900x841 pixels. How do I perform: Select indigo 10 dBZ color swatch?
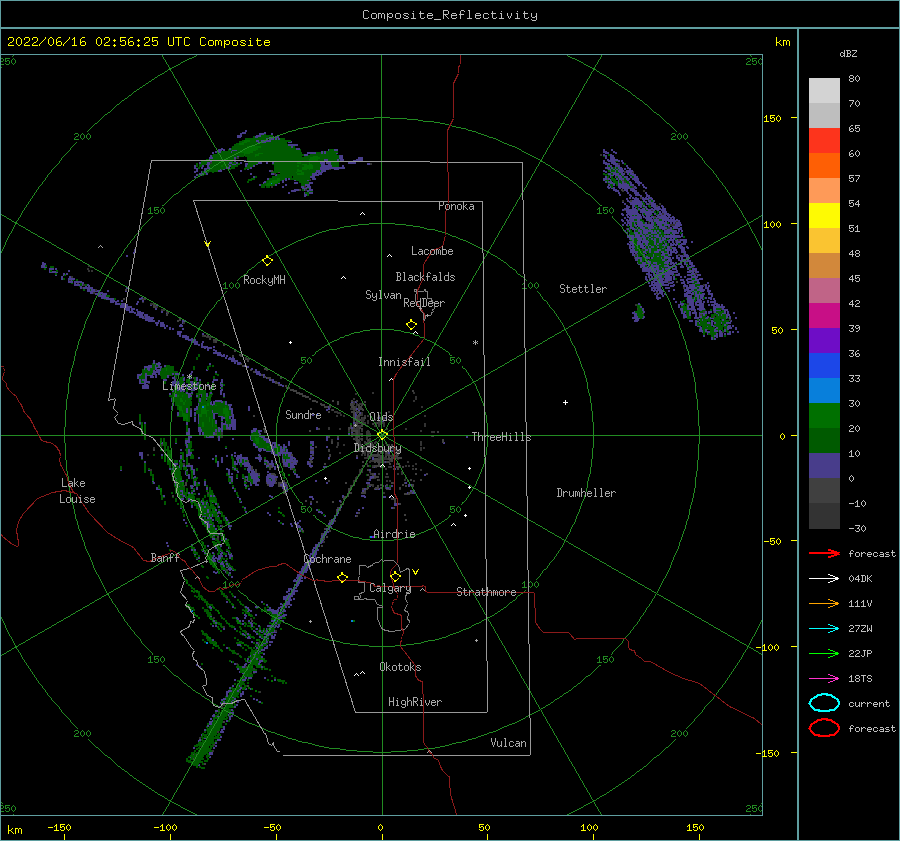click(824, 465)
